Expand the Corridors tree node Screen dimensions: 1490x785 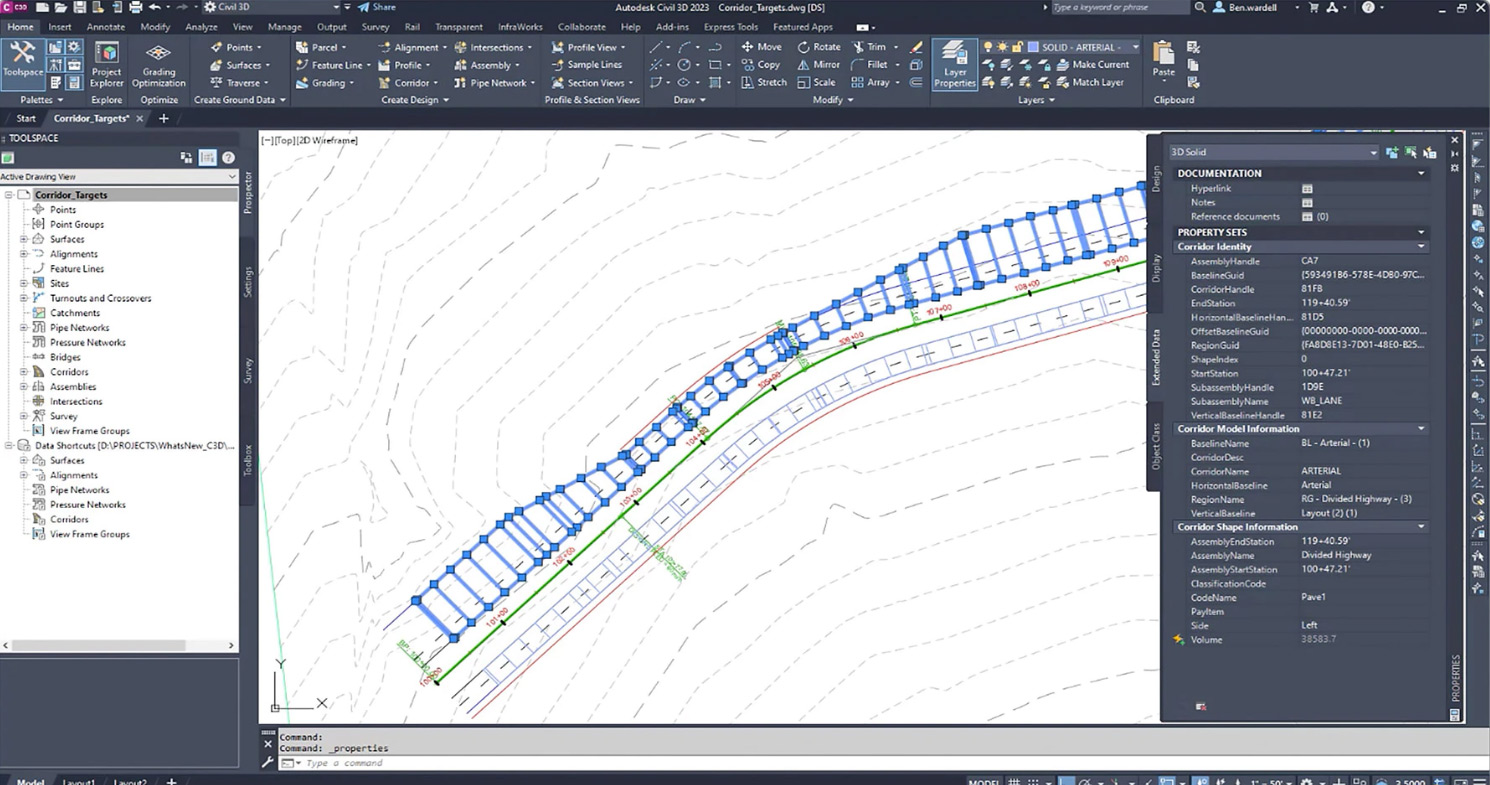24,372
